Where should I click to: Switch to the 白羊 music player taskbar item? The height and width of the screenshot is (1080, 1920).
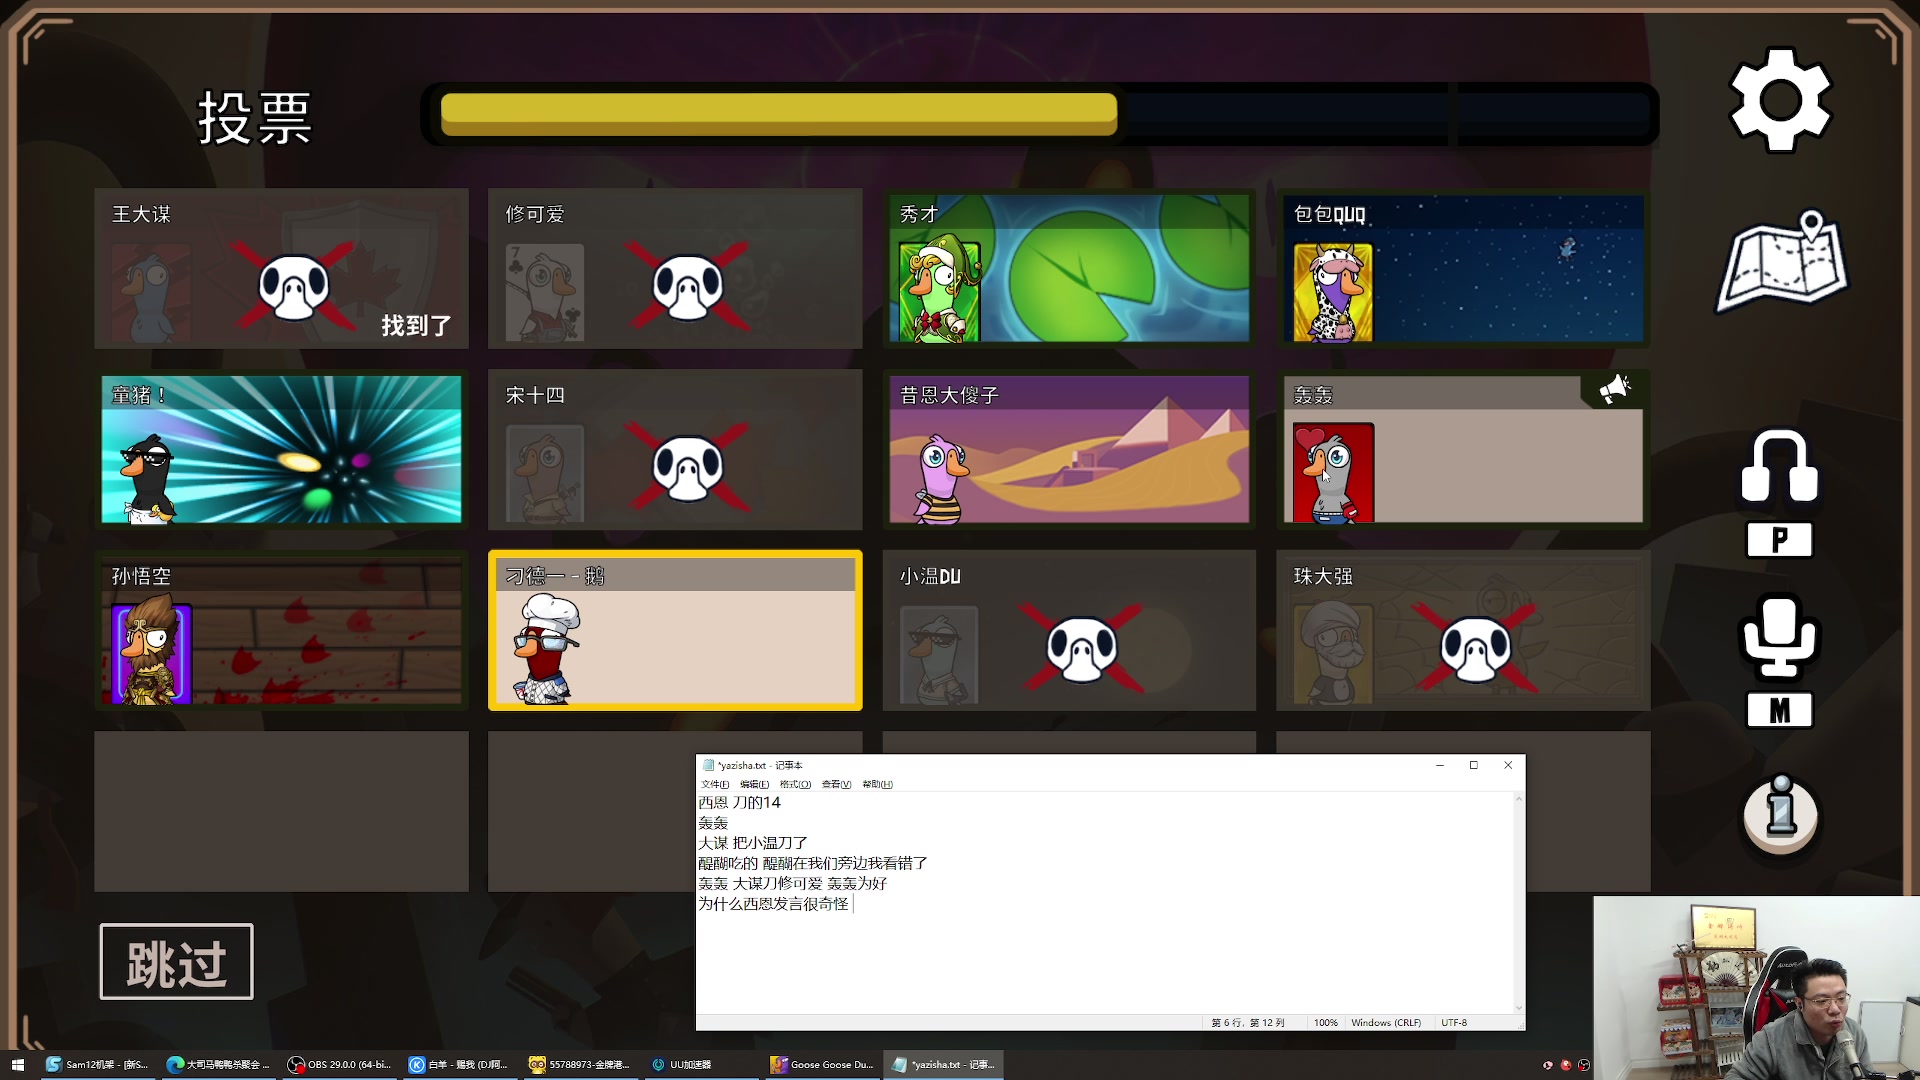[x=461, y=1065]
